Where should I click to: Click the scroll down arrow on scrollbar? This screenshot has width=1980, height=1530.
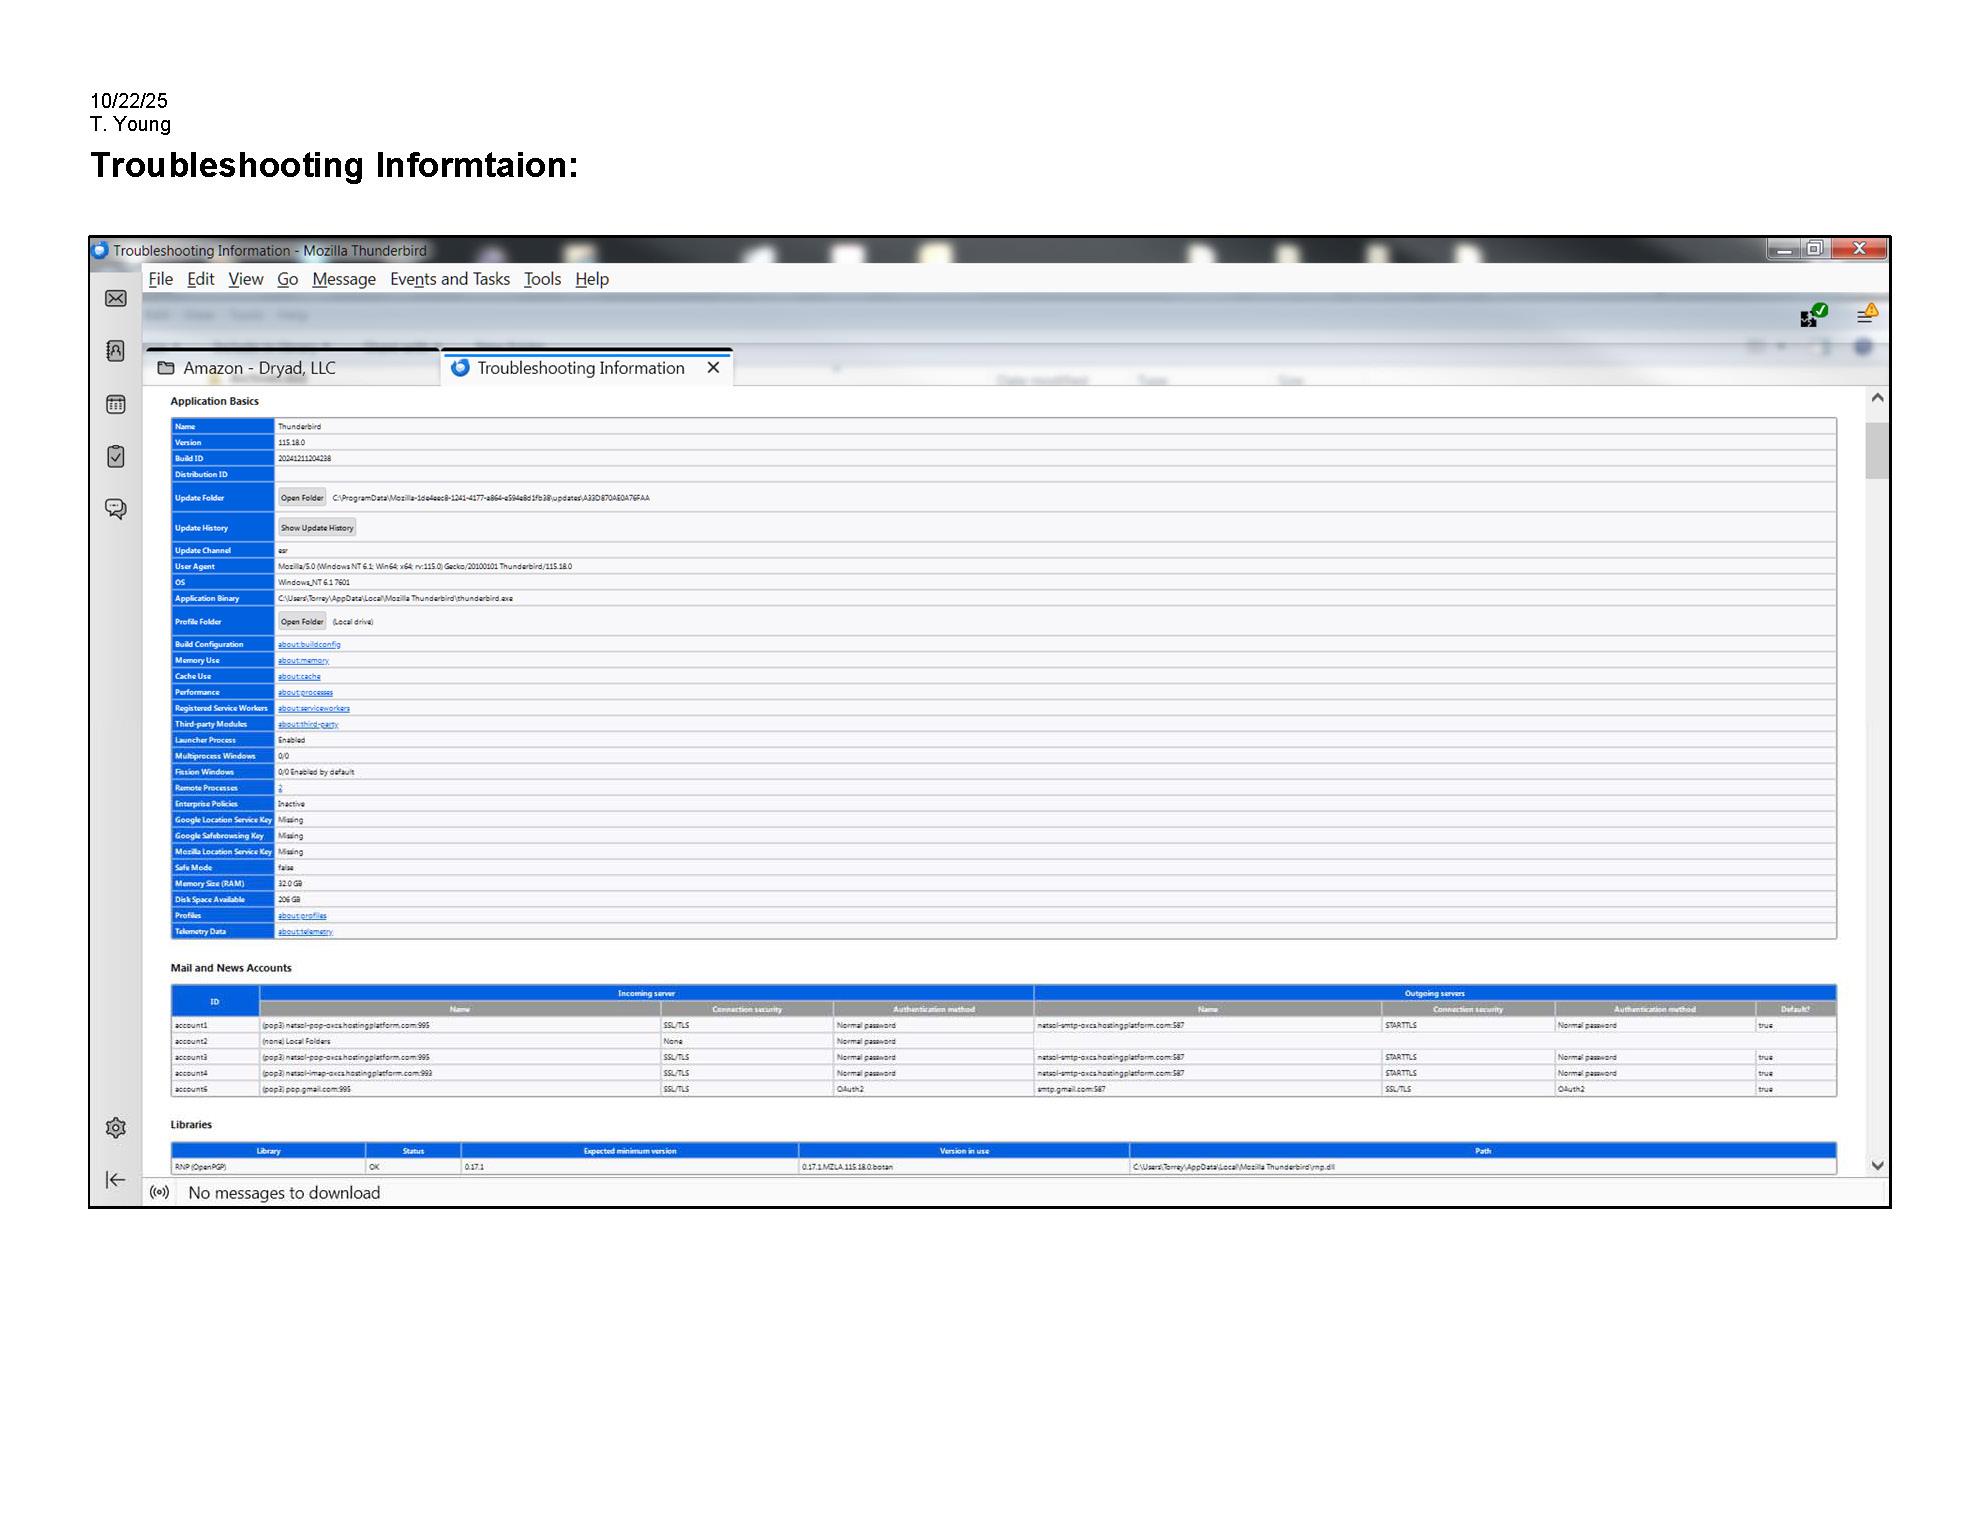(x=1877, y=1165)
